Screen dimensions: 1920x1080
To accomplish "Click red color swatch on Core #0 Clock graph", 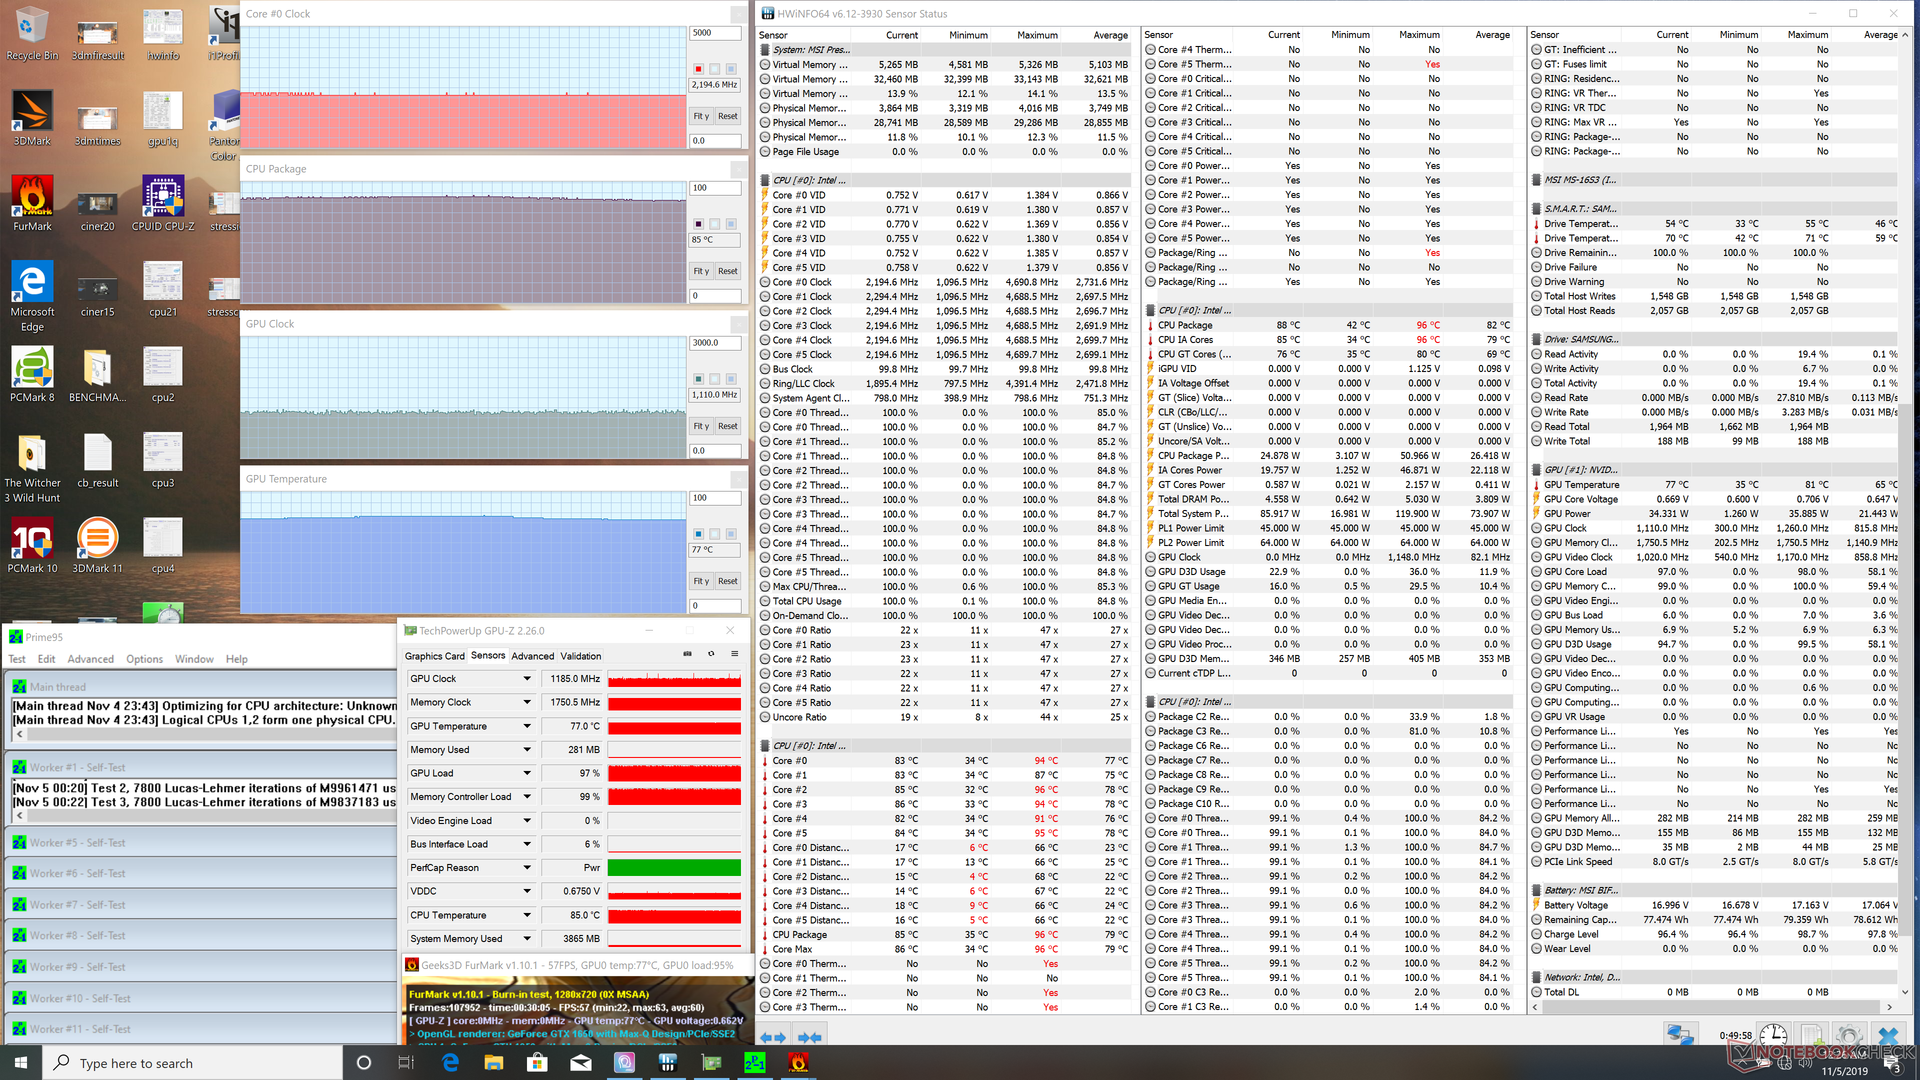I will click(x=698, y=69).
